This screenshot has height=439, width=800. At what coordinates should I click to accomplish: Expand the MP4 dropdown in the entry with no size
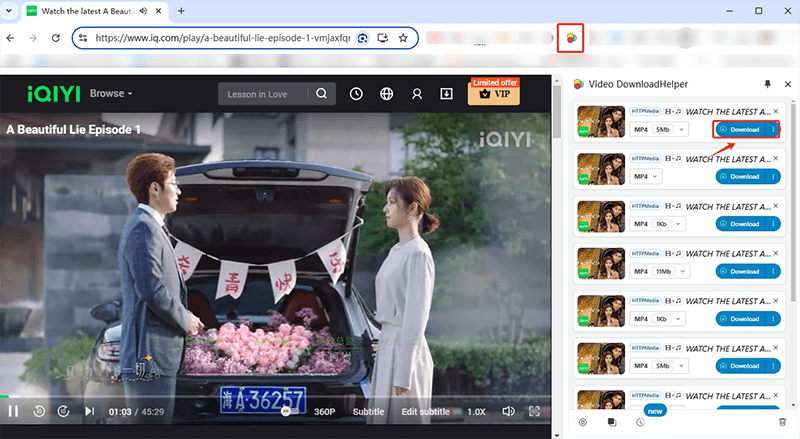(x=645, y=177)
